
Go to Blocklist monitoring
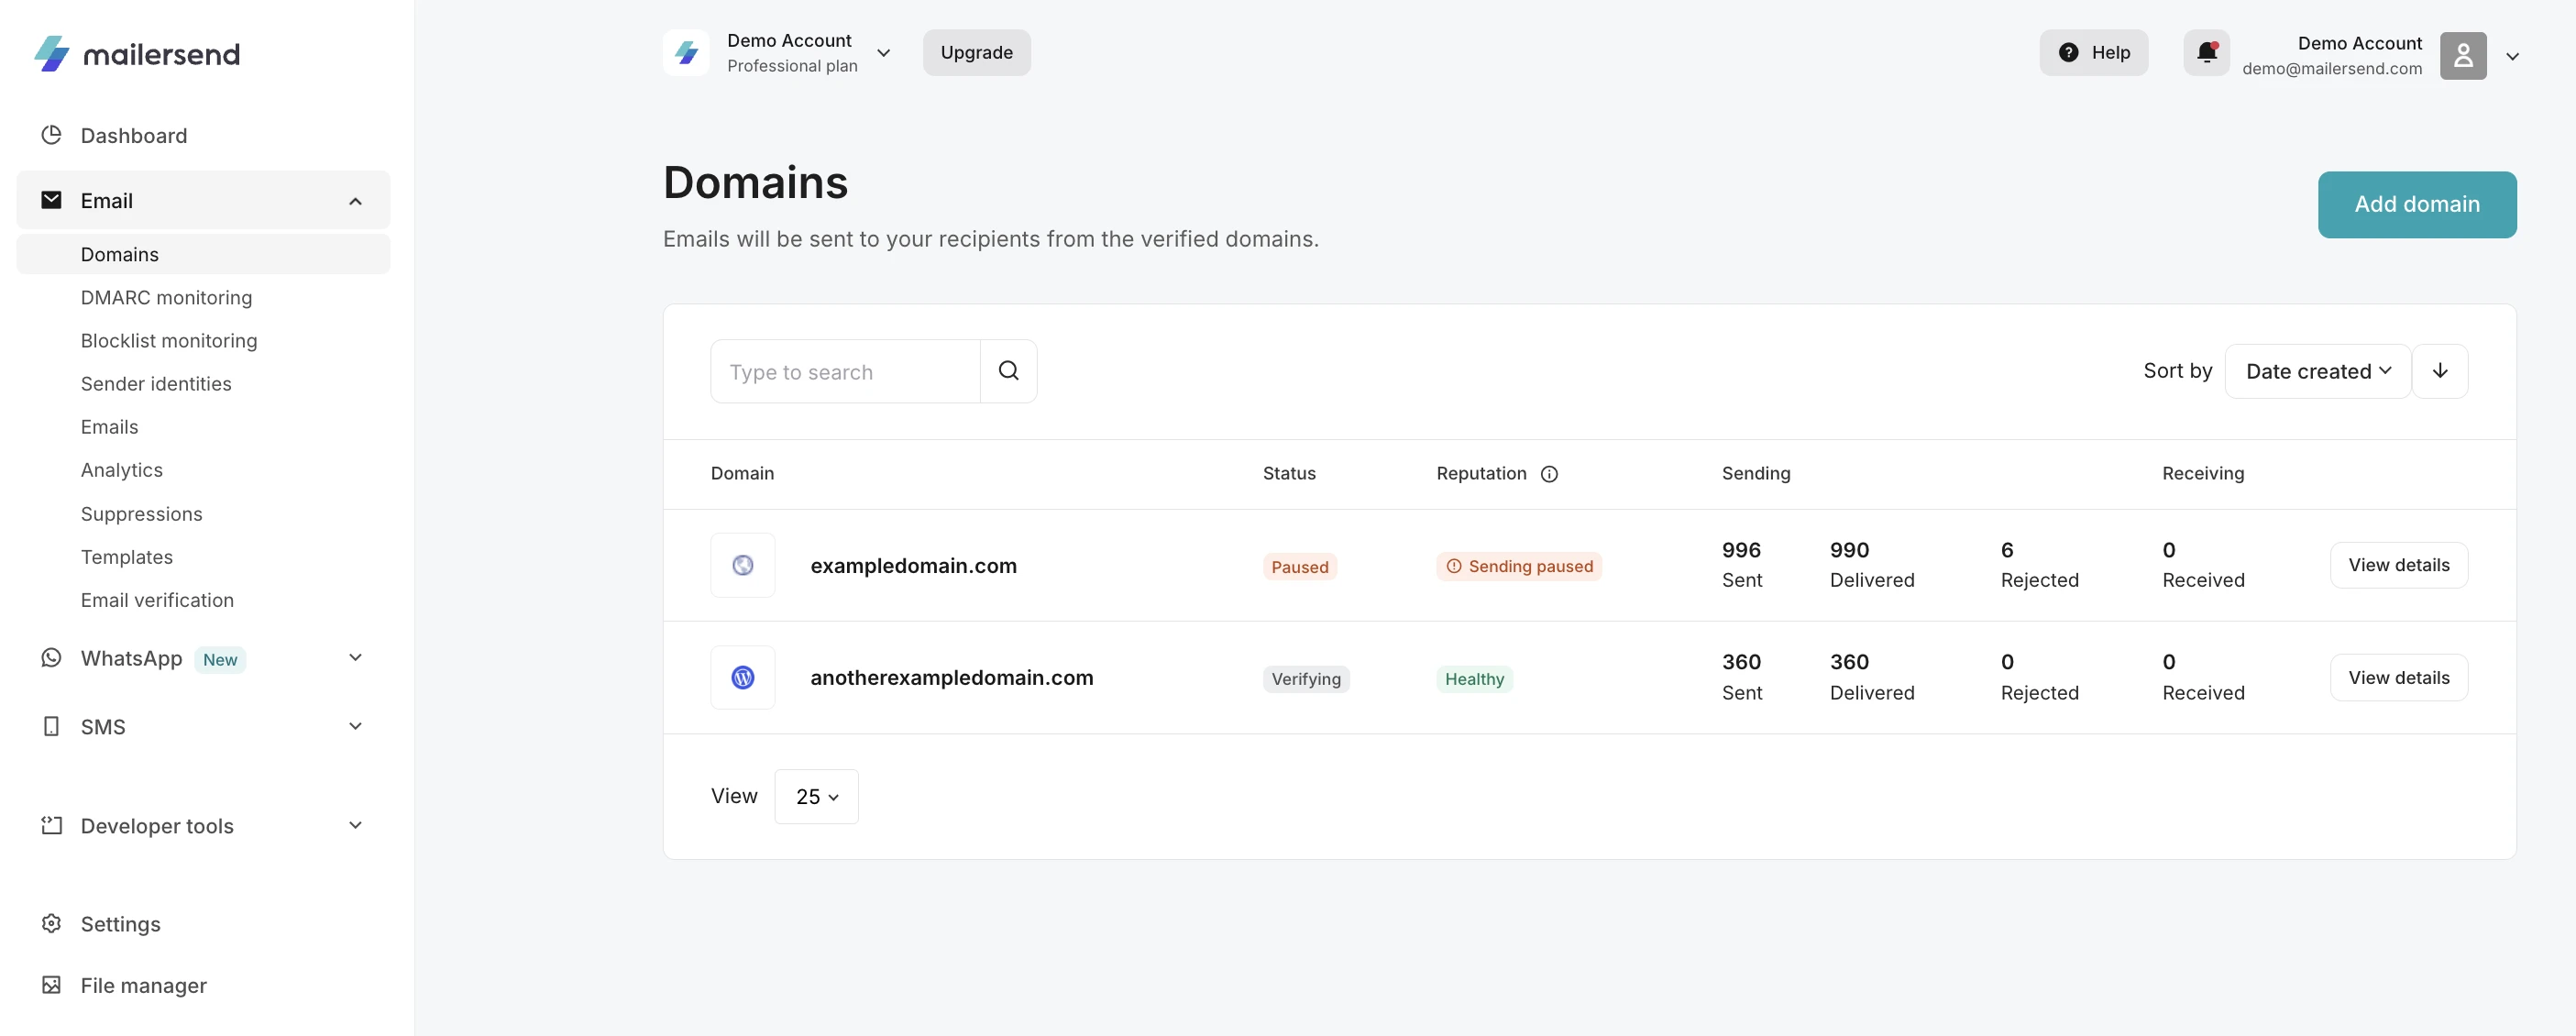click(169, 340)
